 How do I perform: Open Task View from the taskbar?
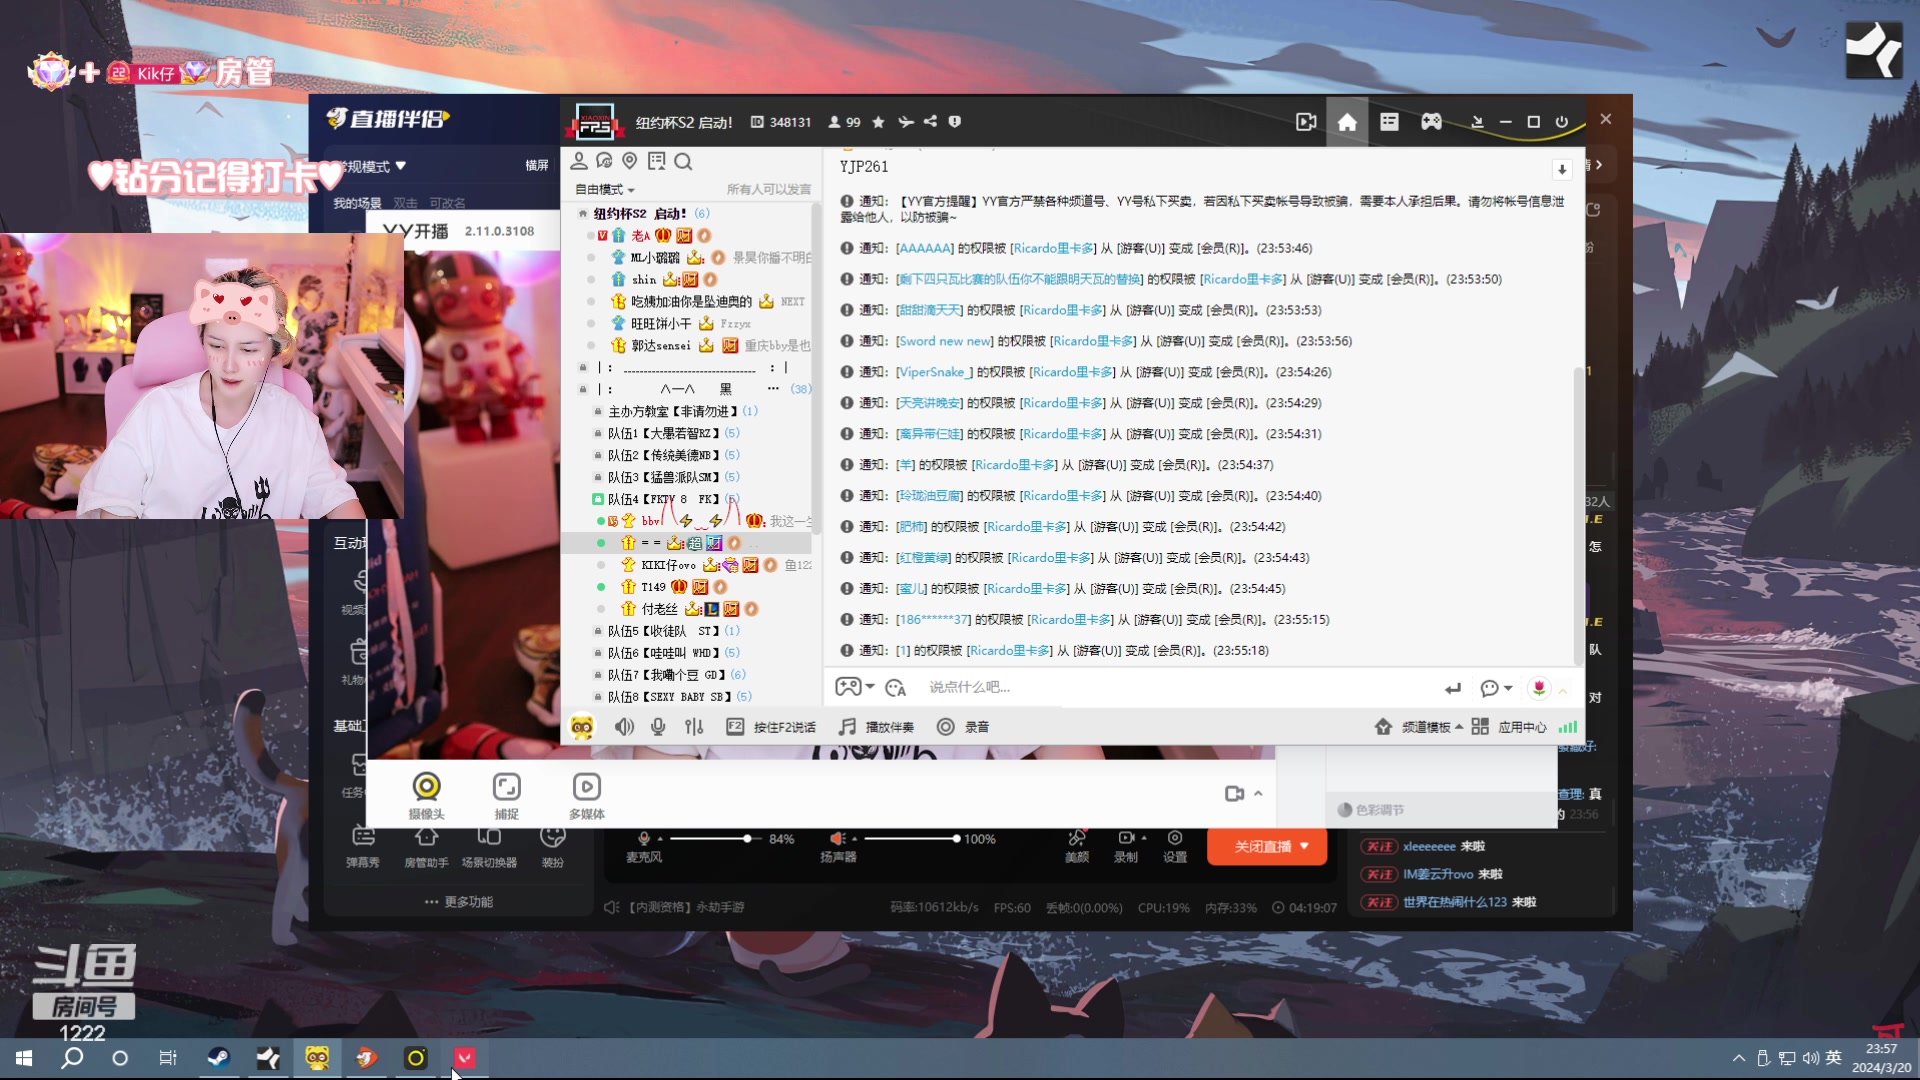168,1058
